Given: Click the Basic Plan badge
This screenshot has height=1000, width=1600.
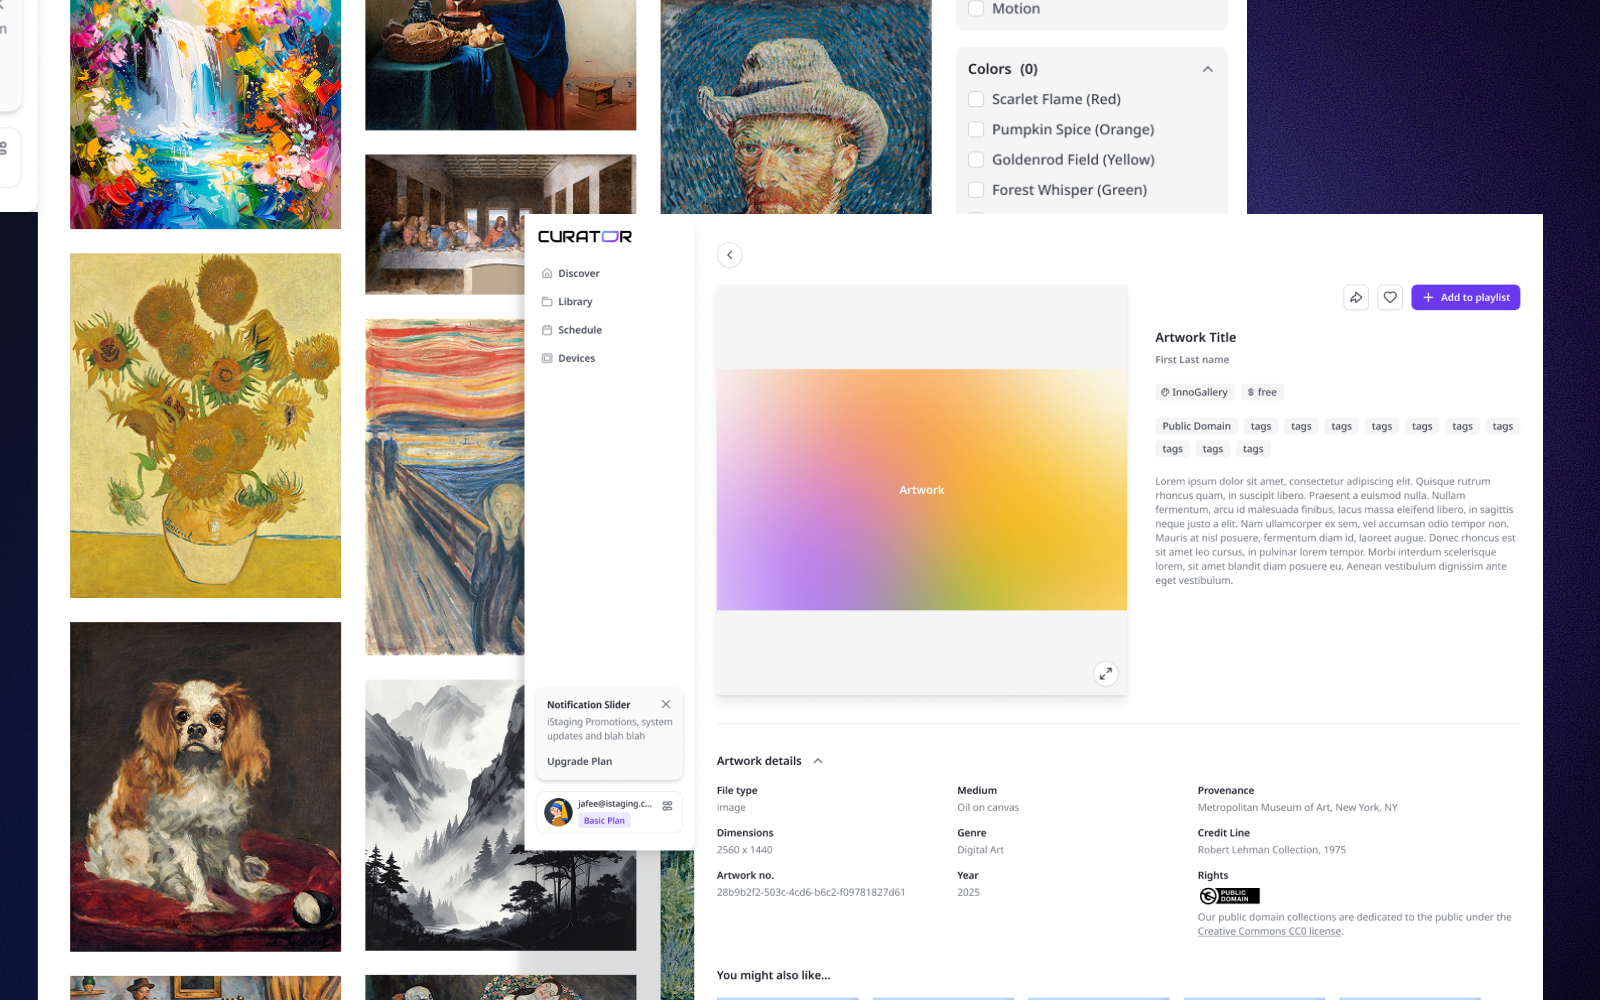Looking at the screenshot, I should pyautogui.click(x=604, y=820).
